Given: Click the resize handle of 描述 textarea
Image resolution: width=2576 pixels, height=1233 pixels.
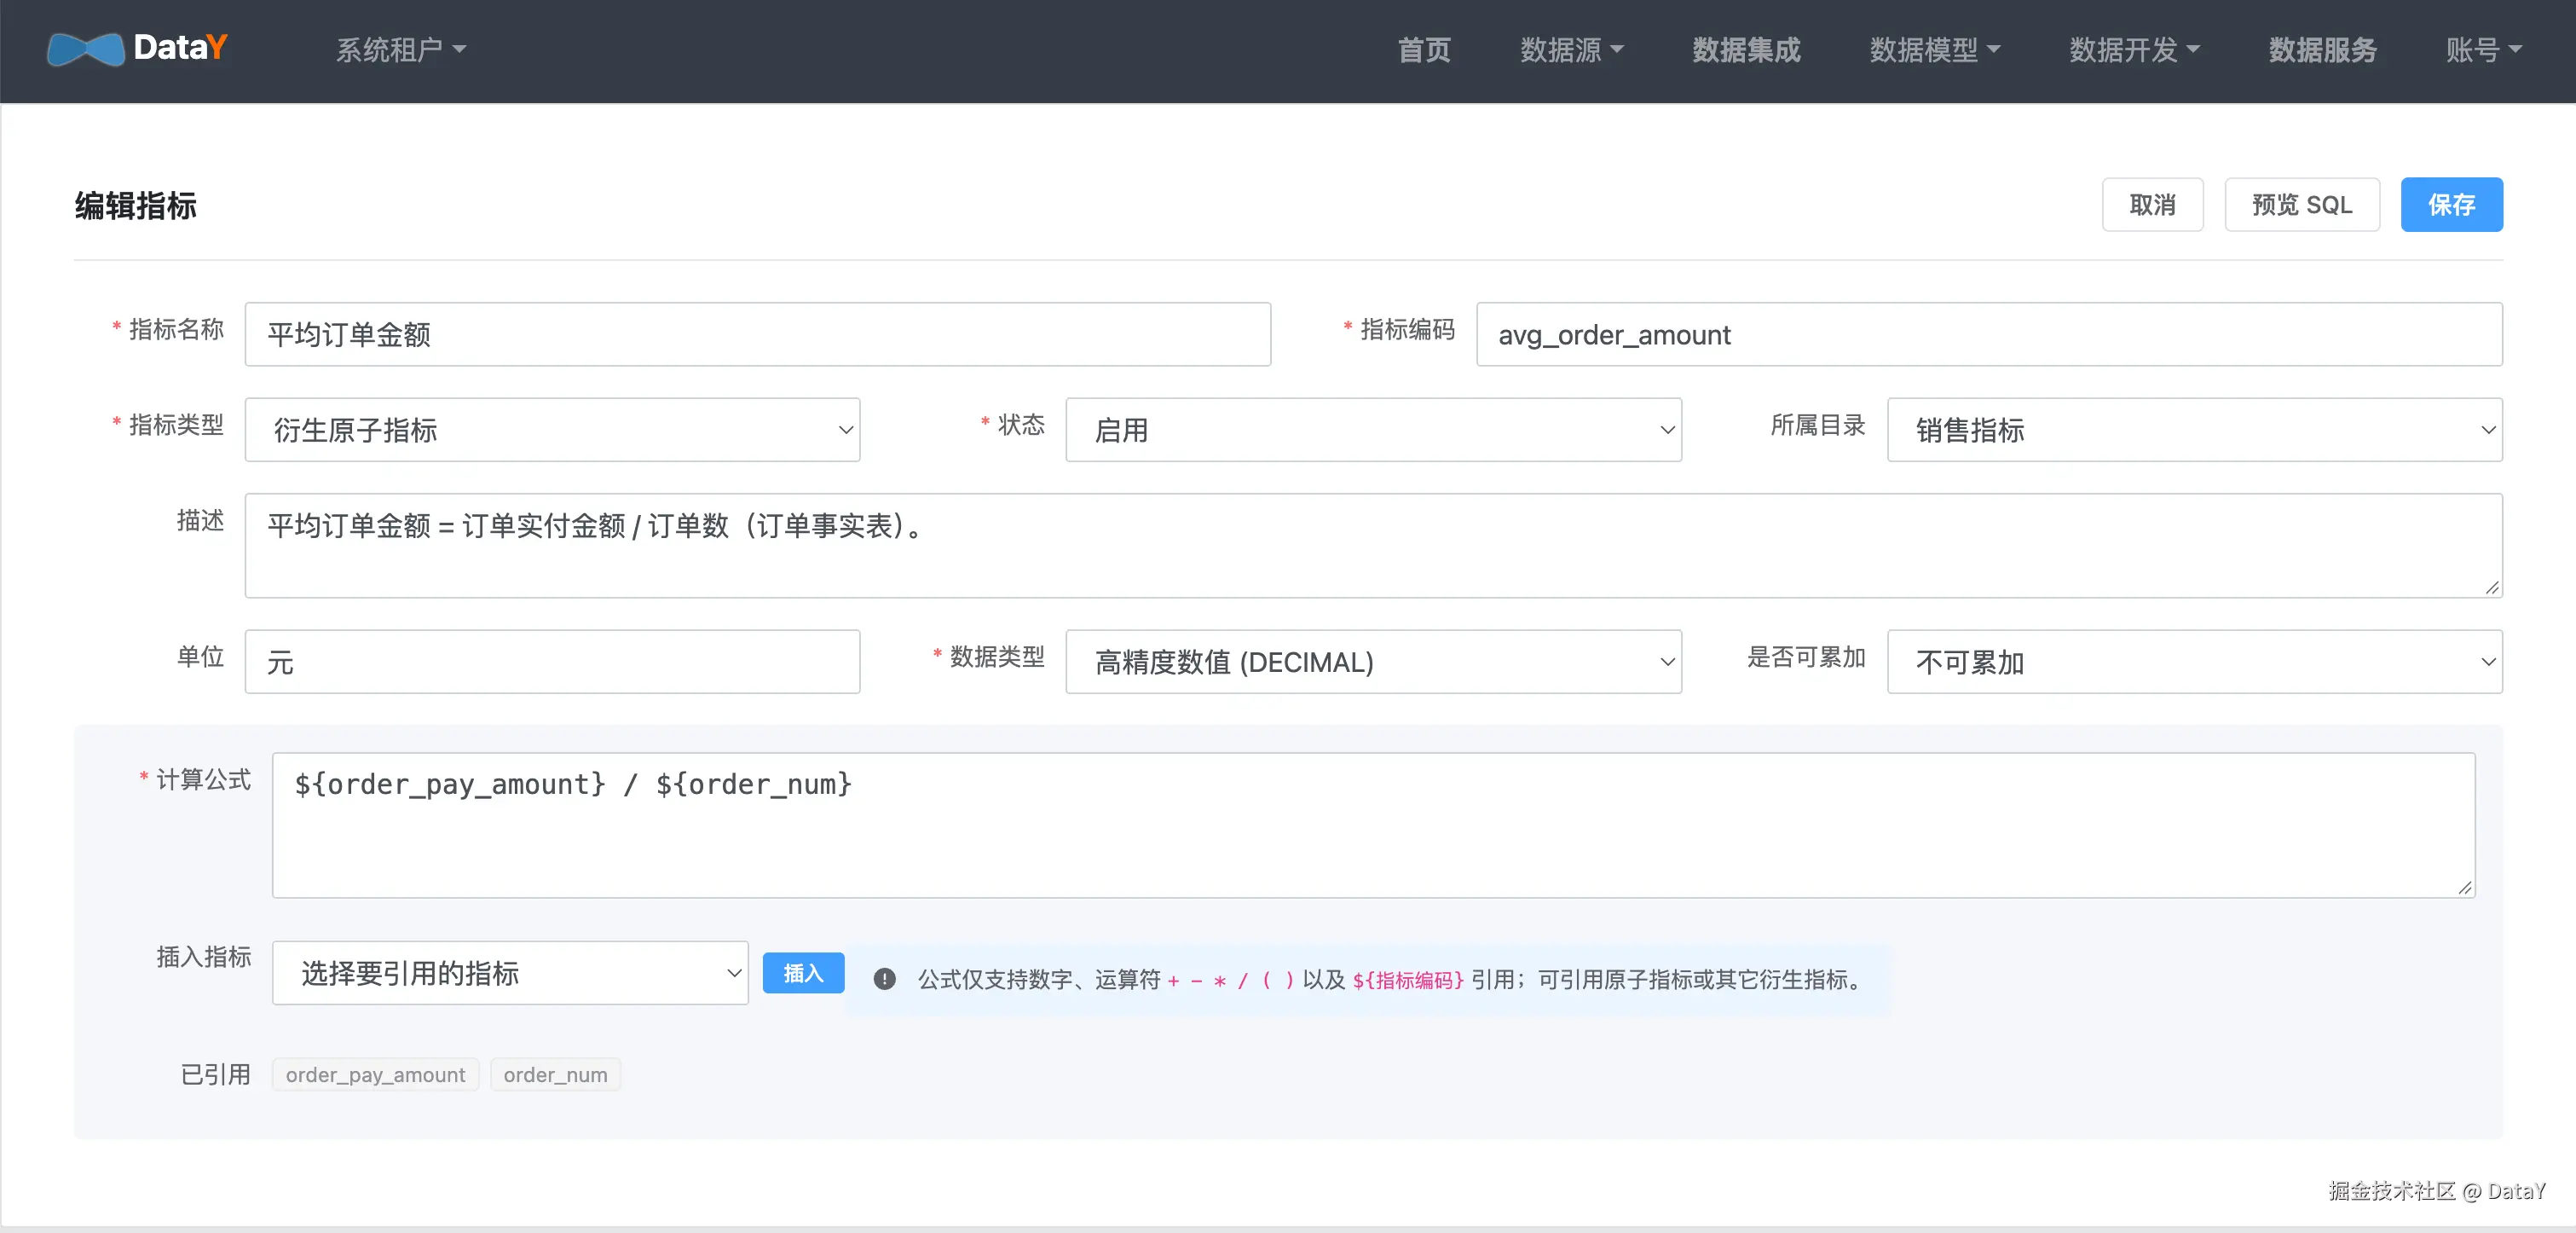Looking at the screenshot, I should pos(2492,588).
